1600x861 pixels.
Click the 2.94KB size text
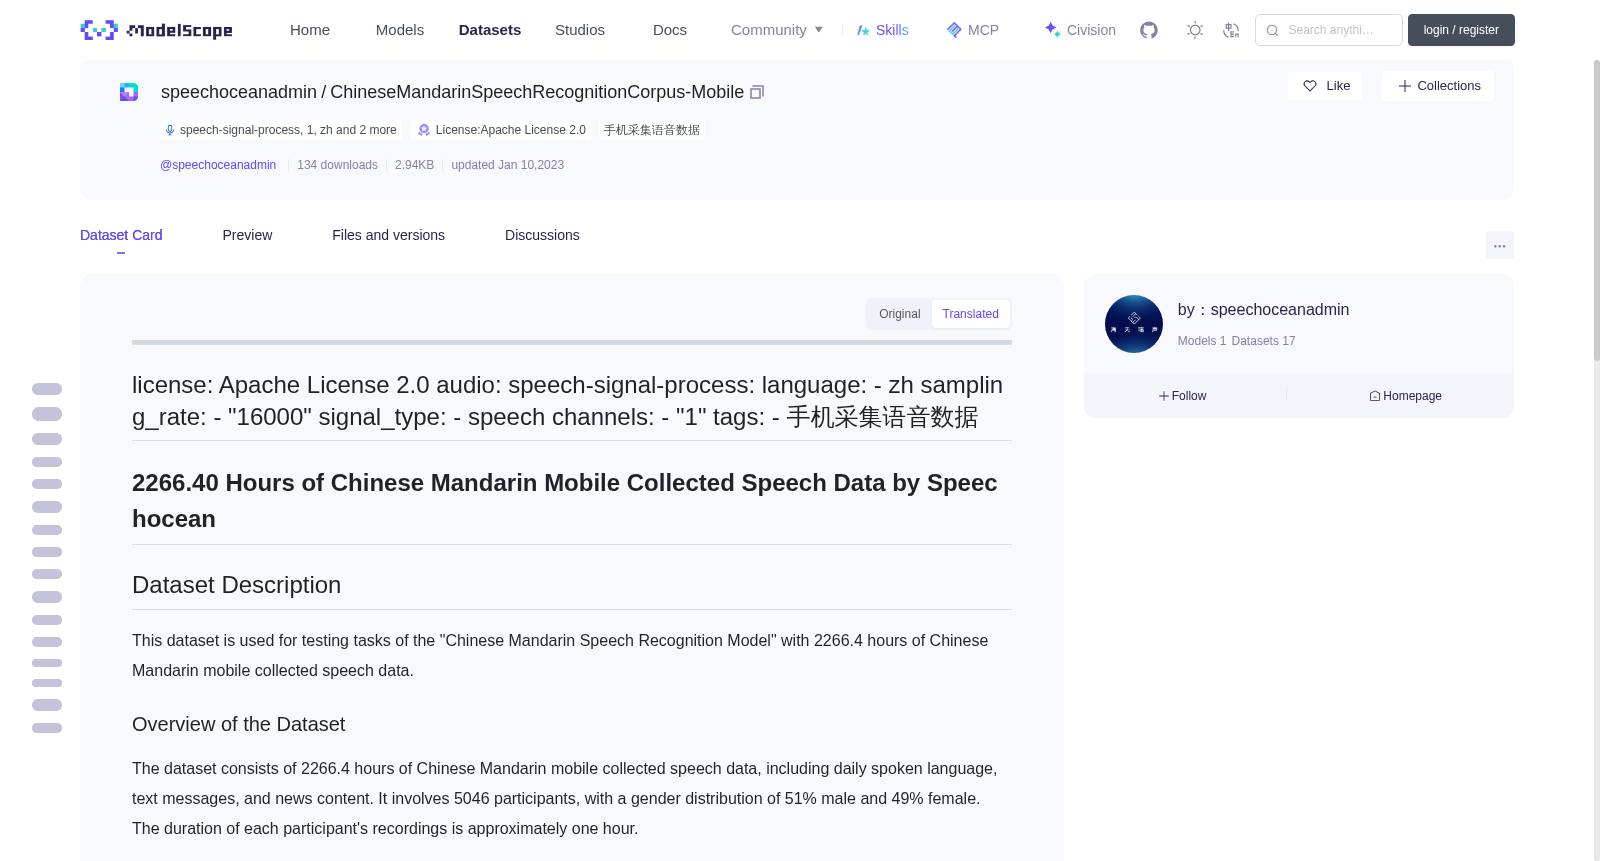point(414,165)
